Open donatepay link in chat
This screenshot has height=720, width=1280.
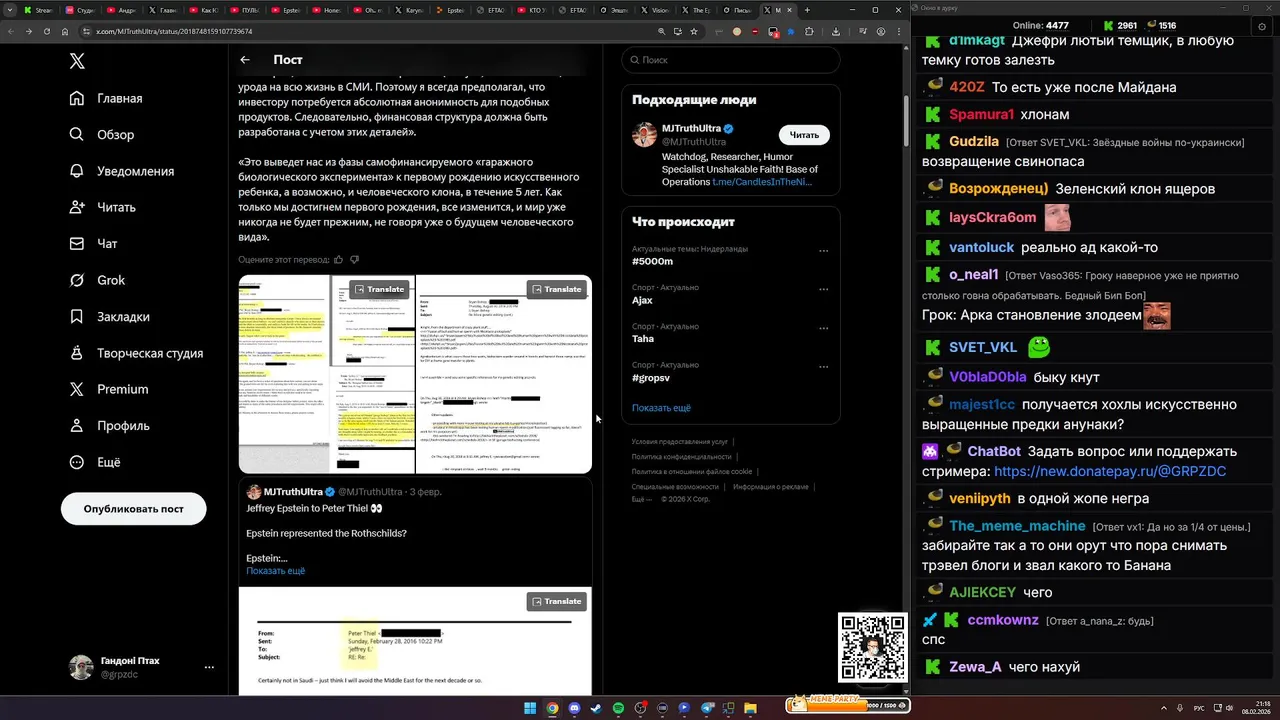(1110, 471)
